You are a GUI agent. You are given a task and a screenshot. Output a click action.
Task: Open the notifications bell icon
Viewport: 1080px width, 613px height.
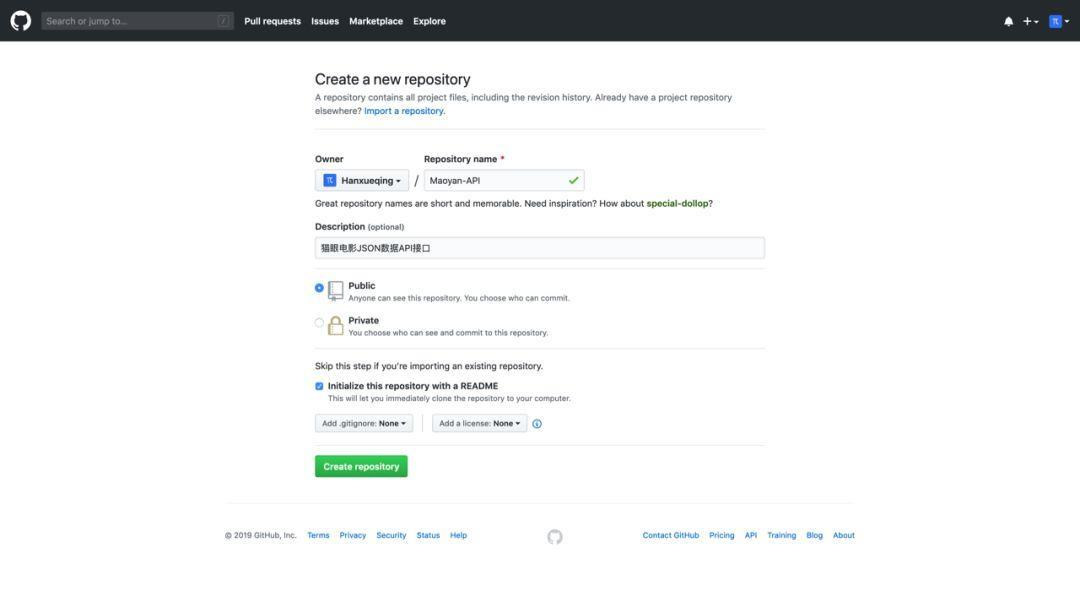[1008, 21]
